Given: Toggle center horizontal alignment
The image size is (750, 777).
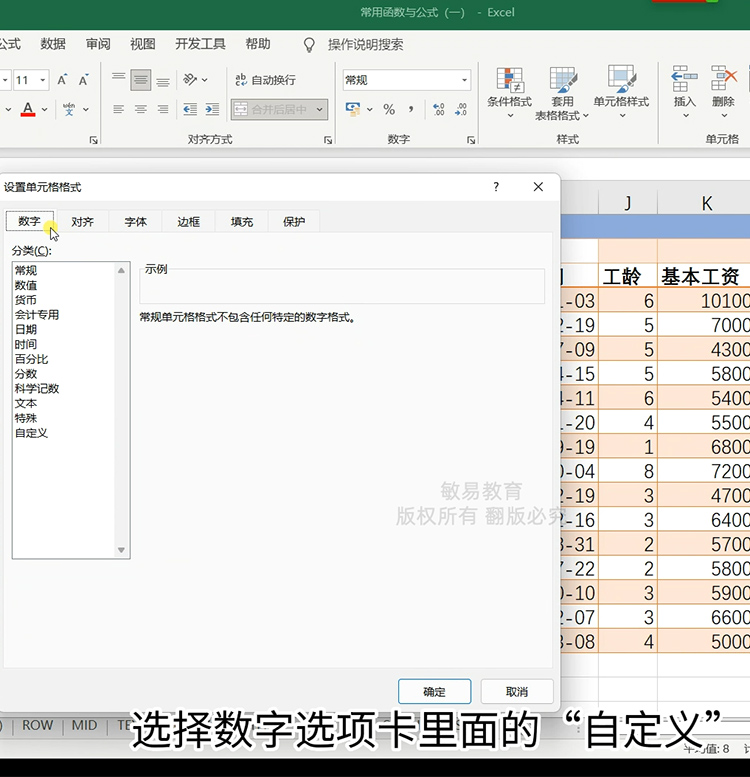Looking at the screenshot, I should [x=141, y=109].
